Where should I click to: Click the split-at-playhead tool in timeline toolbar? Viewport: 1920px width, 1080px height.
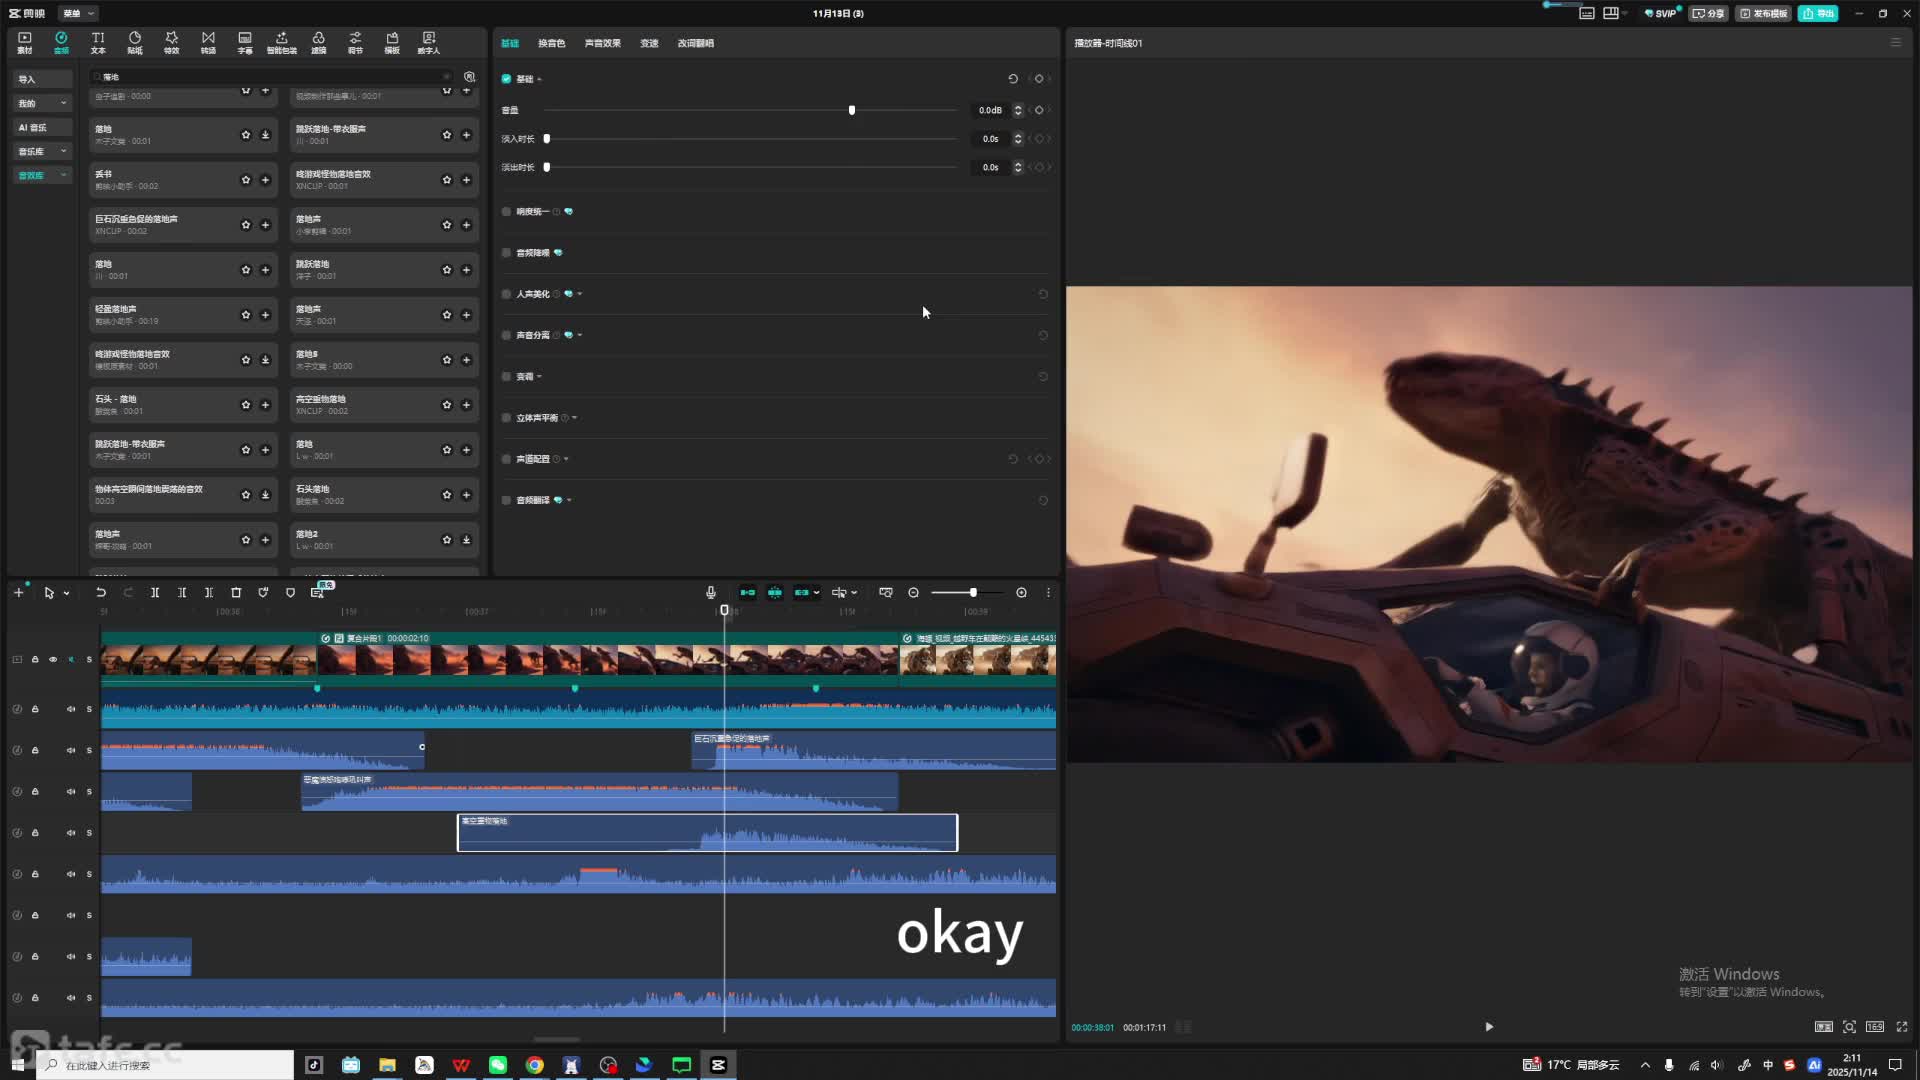pyautogui.click(x=155, y=593)
